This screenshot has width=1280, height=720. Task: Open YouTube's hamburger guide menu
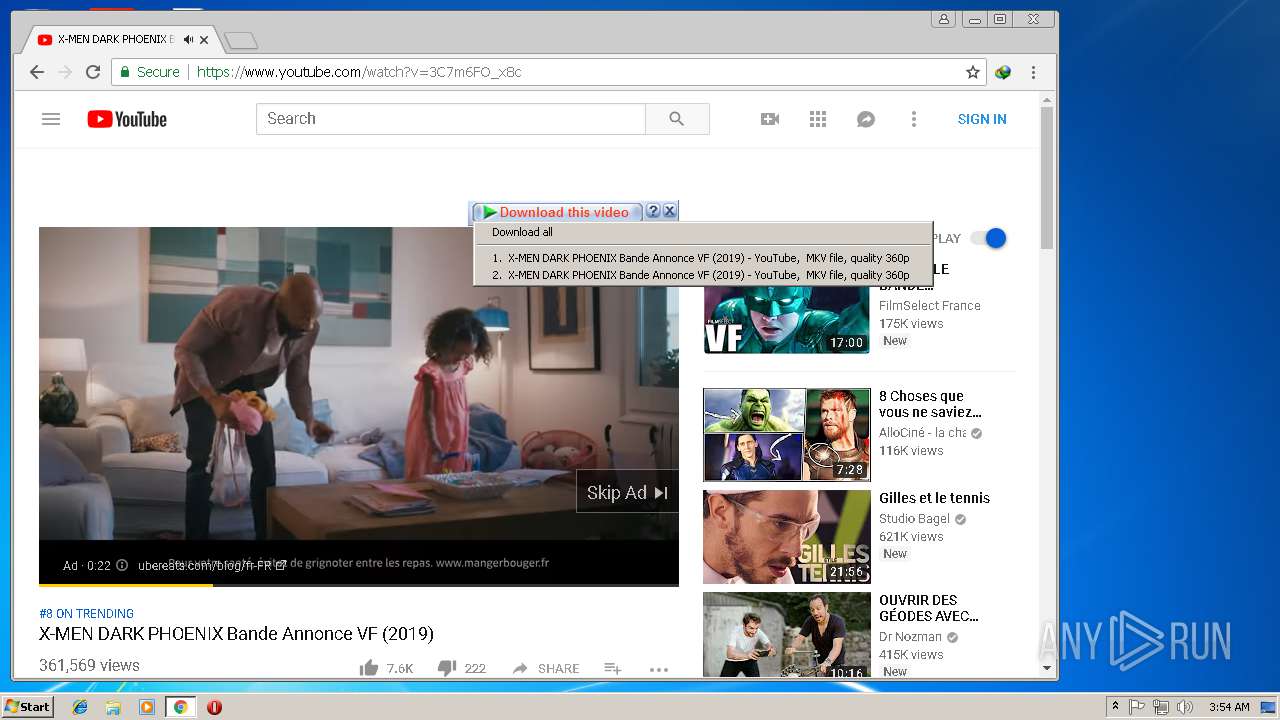click(x=51, y=119)
